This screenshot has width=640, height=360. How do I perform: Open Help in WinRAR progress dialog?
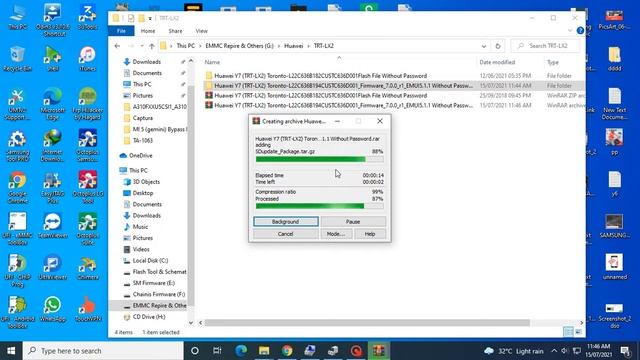(x=370, y=234)
